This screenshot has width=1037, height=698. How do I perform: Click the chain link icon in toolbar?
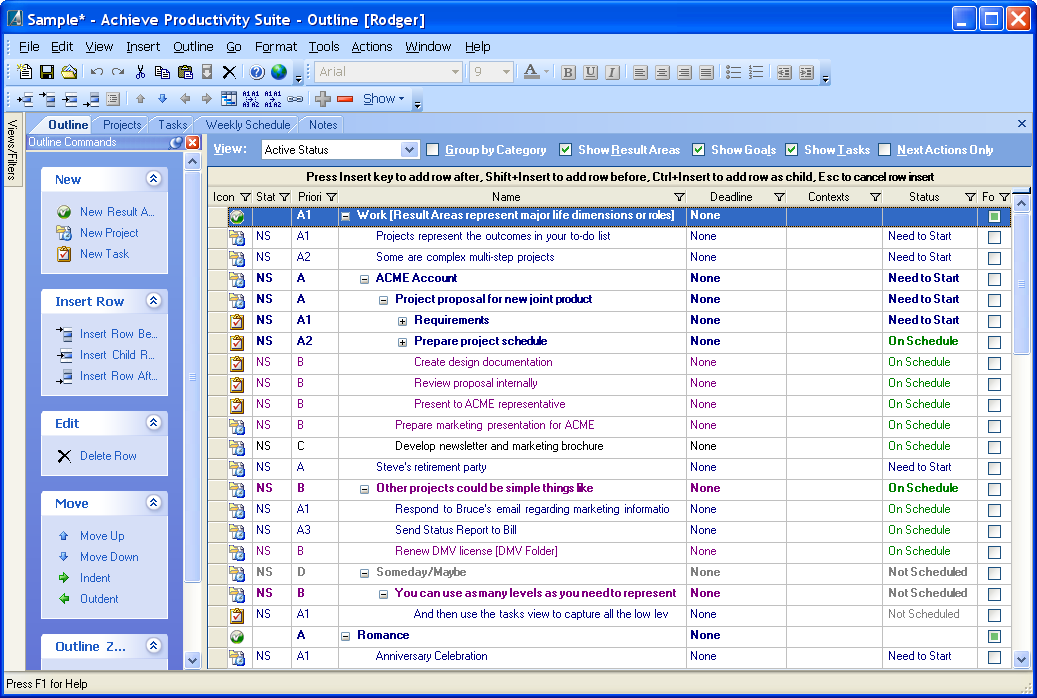pyautogui.click(x=295, y=99)
